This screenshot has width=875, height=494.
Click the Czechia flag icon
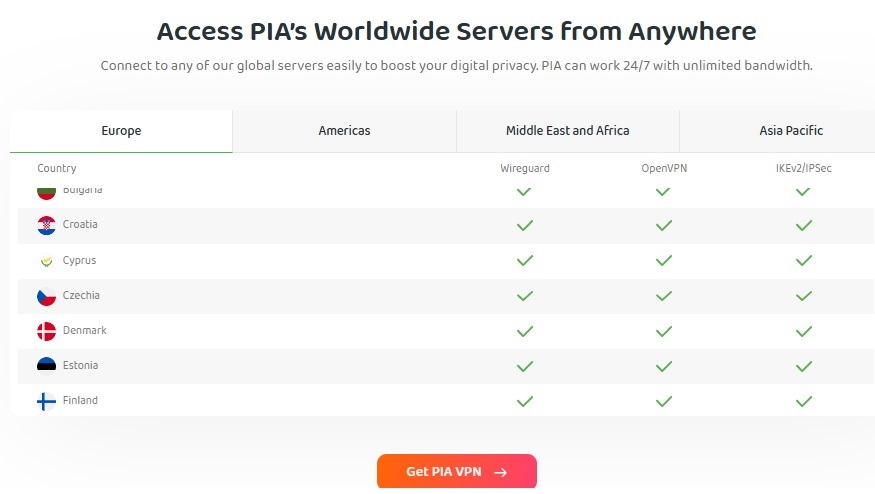[x=46, y=296]
